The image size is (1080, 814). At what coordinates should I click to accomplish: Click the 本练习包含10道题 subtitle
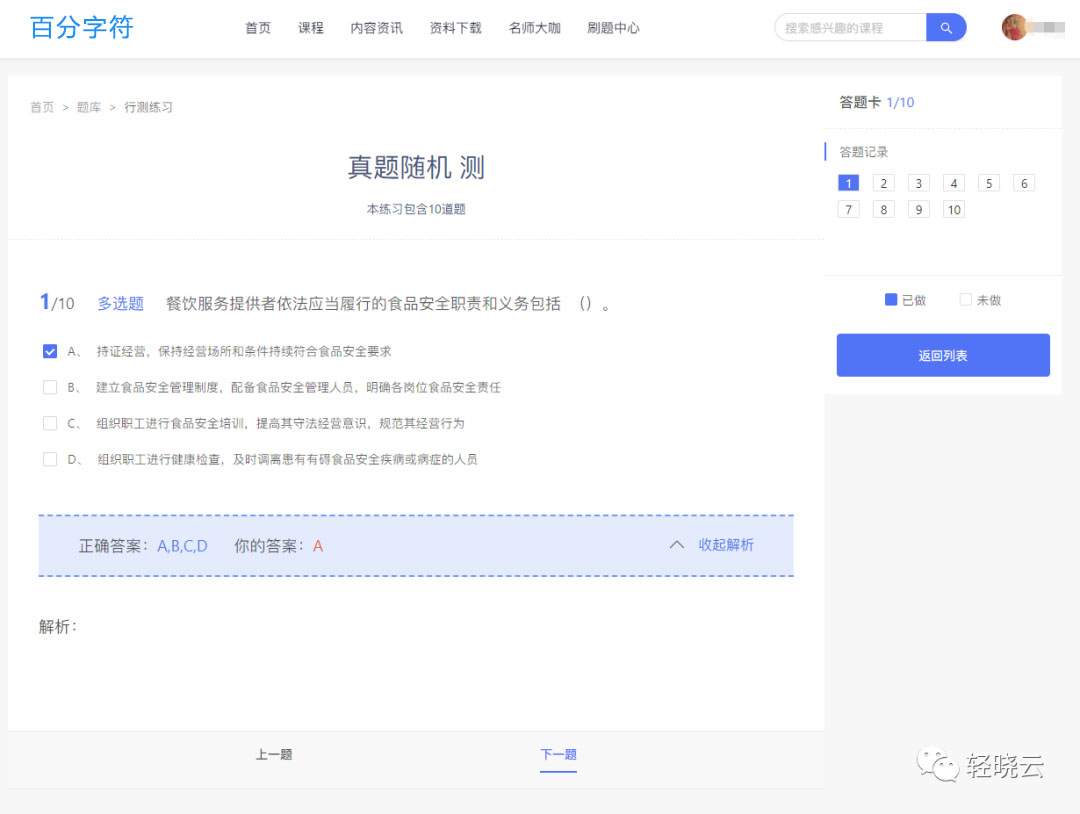click(x=416, y=209)
